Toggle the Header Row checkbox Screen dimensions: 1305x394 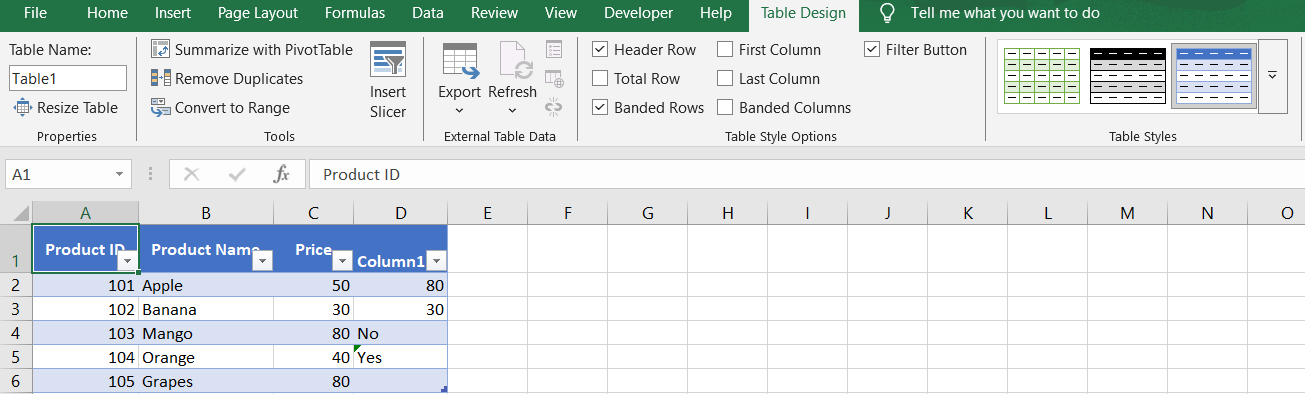click(600, 49)
